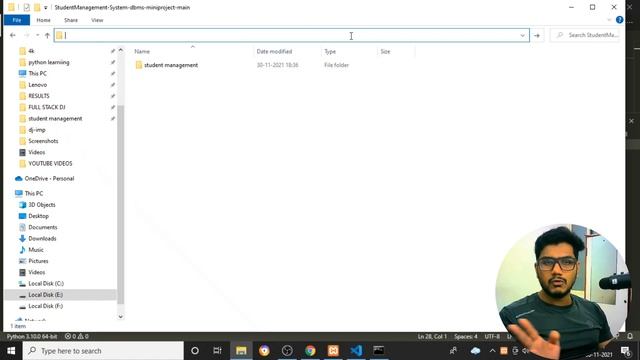640x360 pixels.
Task: Open Local Disk (F:) in sidebar
Action: pos(45,306)
